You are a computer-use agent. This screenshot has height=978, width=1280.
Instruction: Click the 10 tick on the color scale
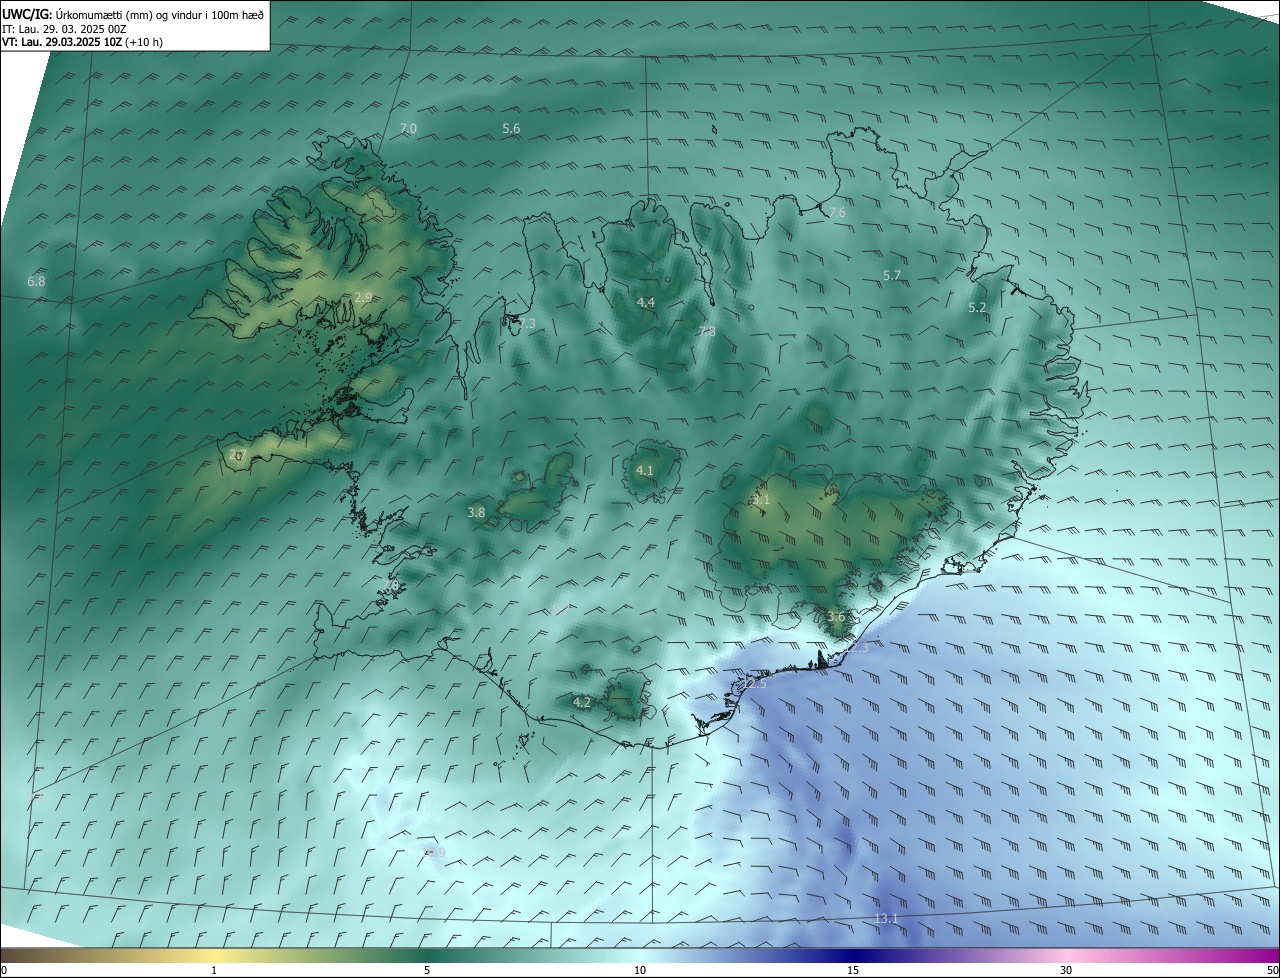pos(640,970)
